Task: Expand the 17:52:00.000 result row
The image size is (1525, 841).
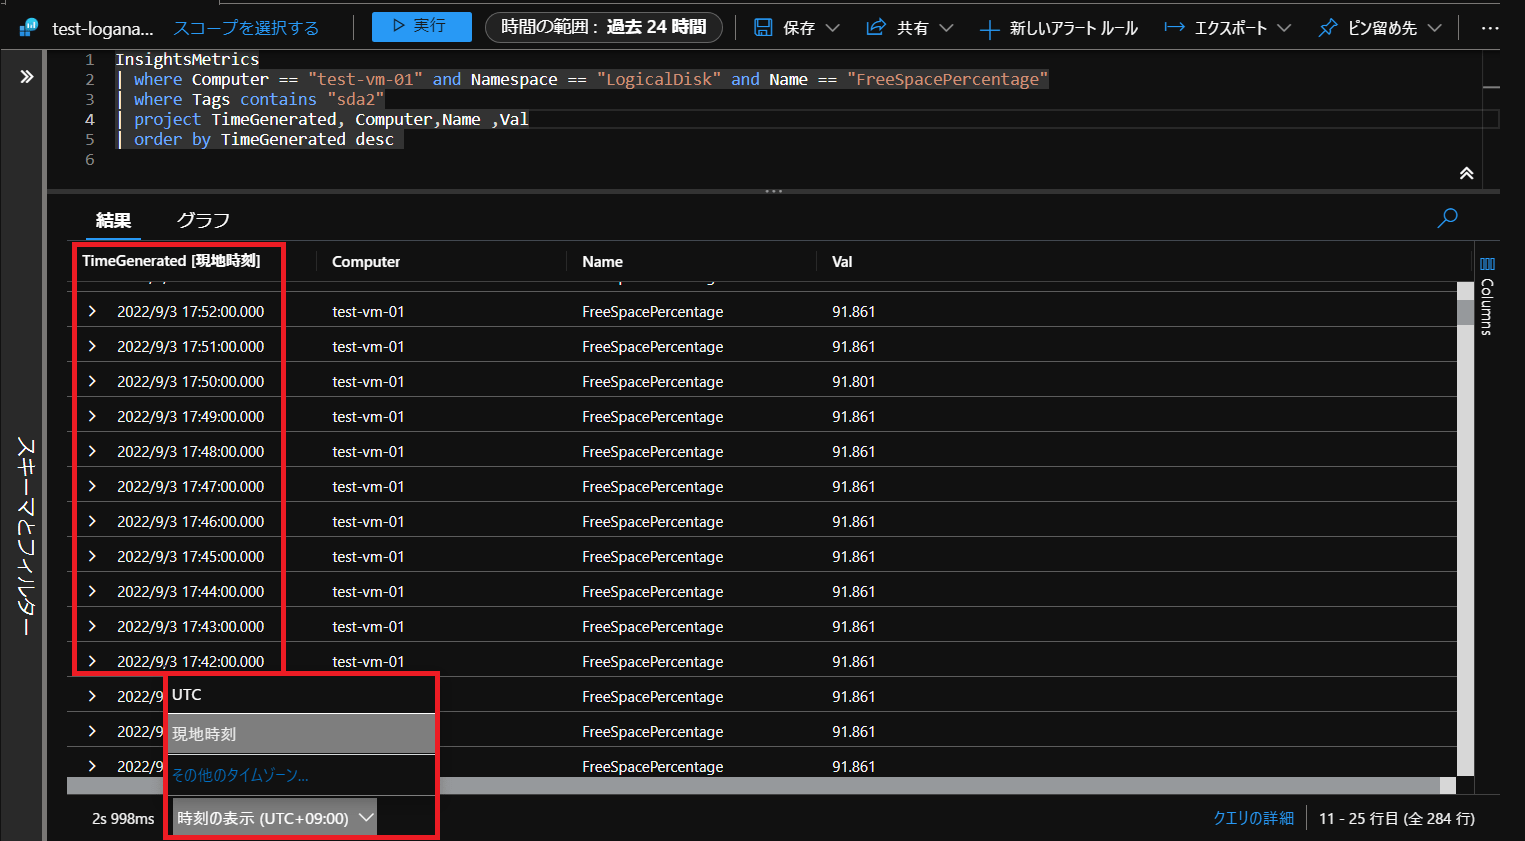Action: 92,311
